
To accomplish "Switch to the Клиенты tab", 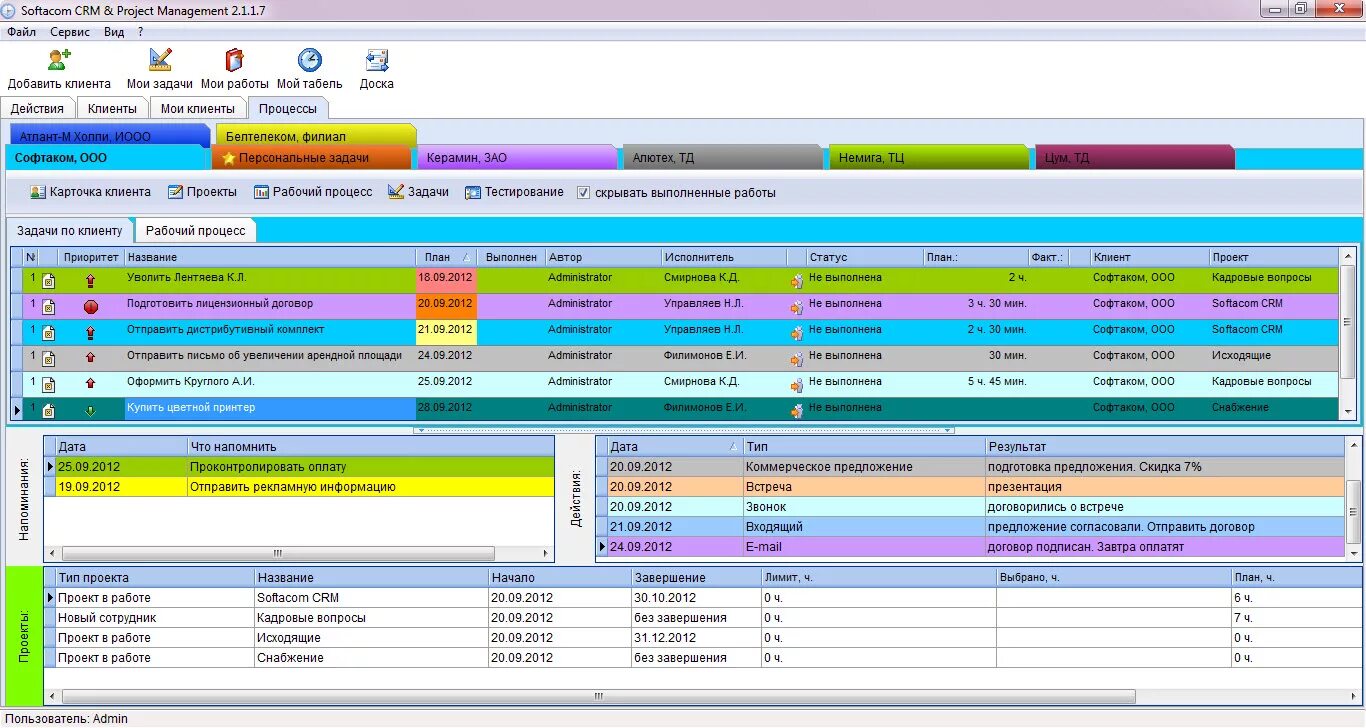I will [x=112, y=108].
